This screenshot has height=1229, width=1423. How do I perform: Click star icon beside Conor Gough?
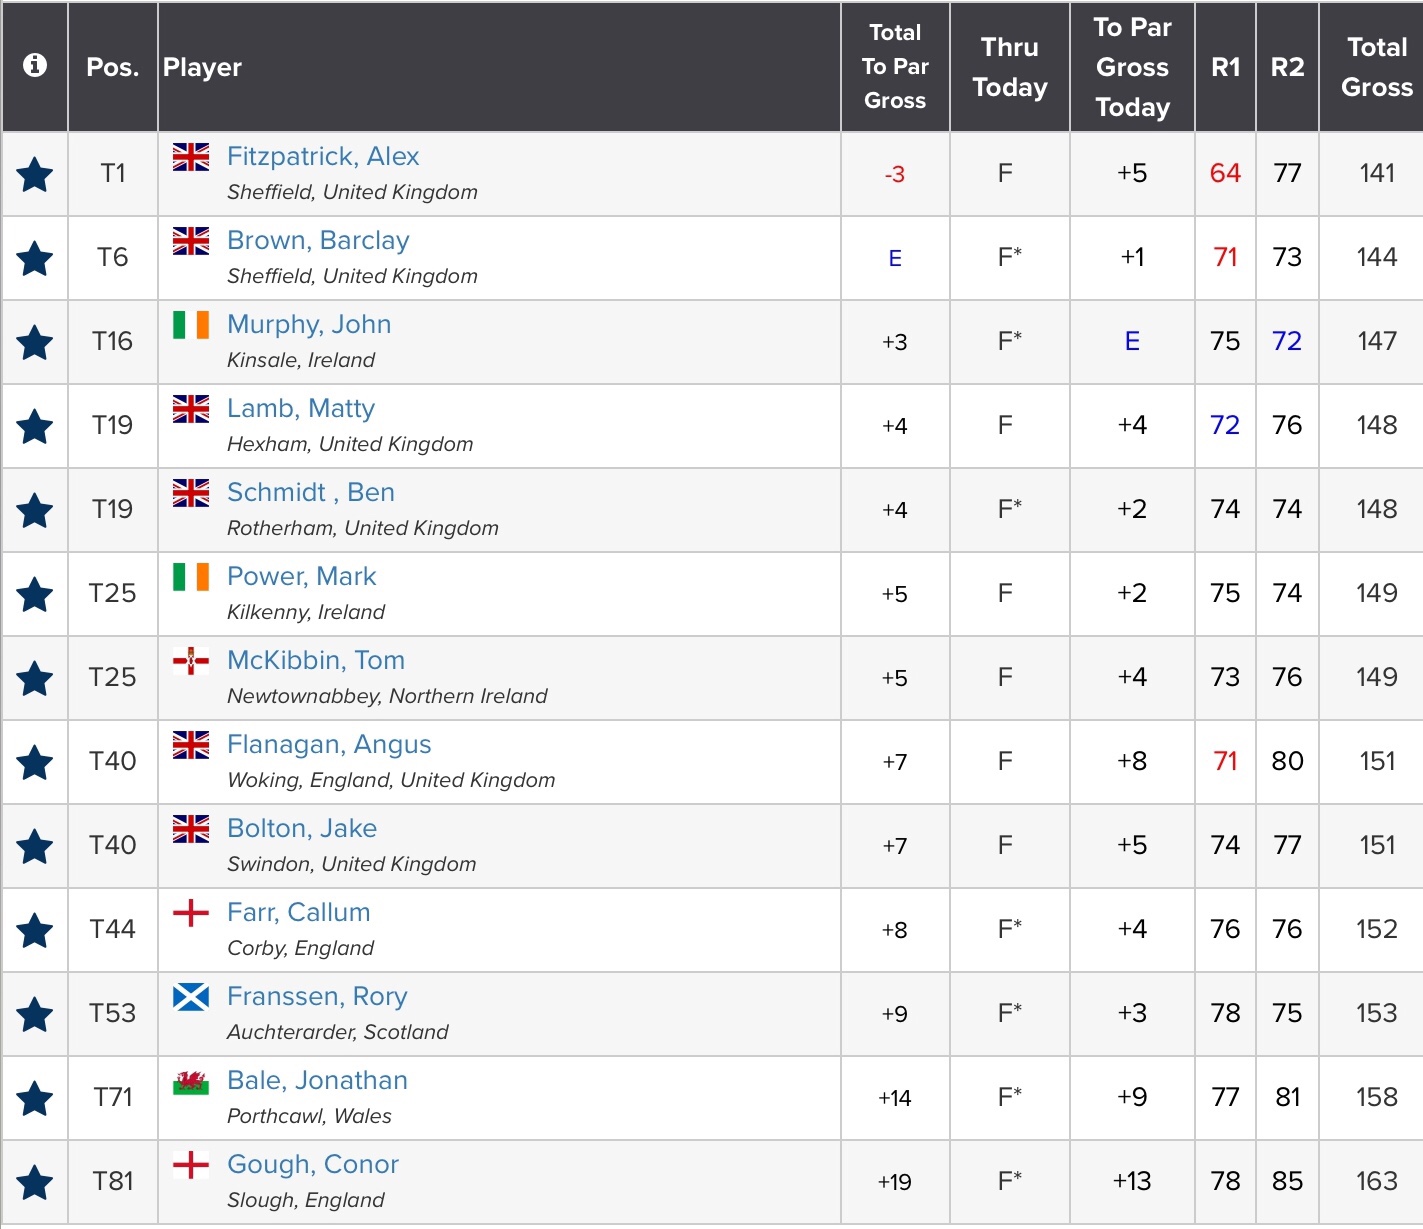coord(35,1183)
